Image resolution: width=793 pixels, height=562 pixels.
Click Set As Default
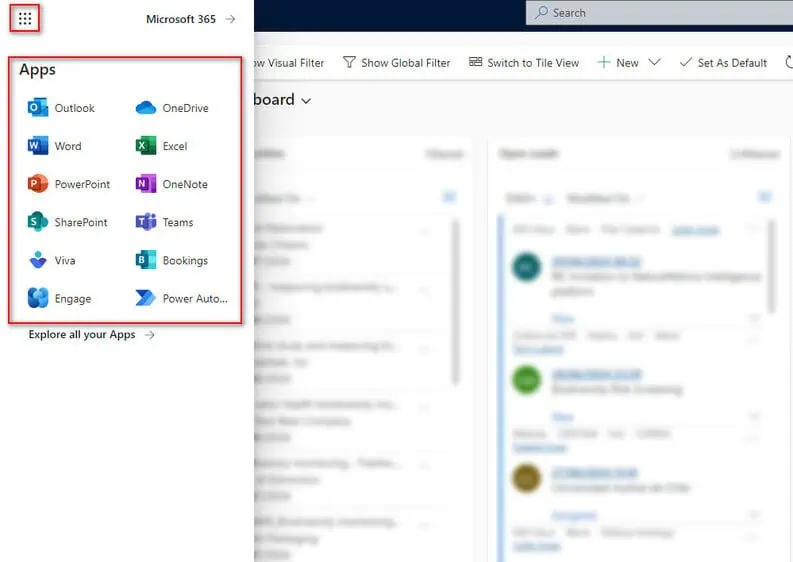click(x=723, y=63)
